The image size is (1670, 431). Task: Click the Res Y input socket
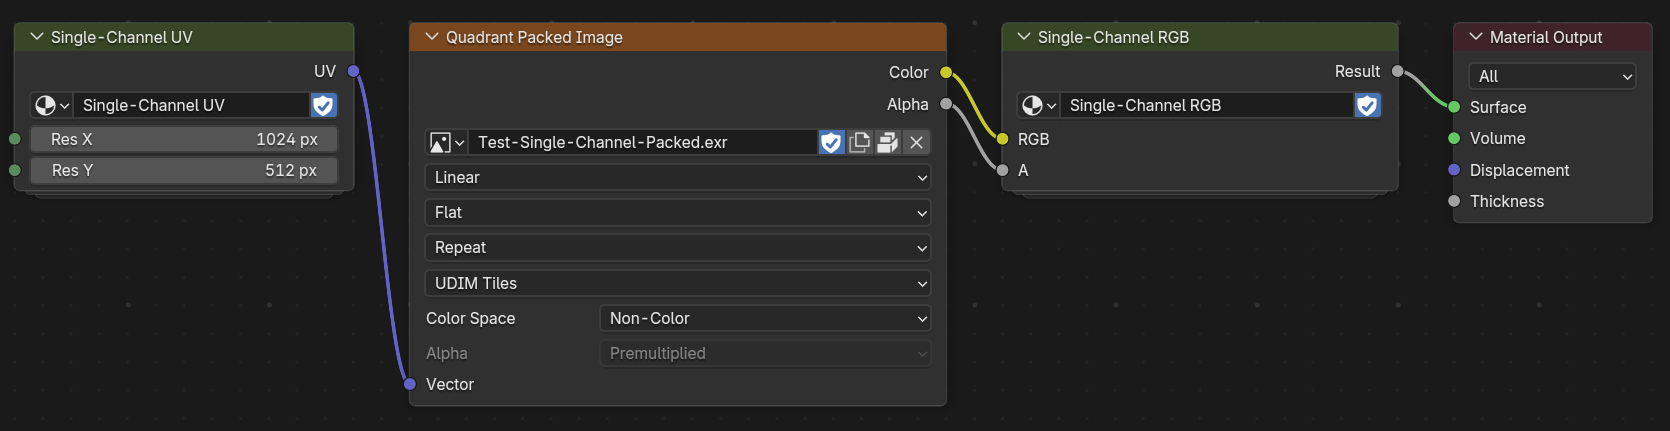15,170
